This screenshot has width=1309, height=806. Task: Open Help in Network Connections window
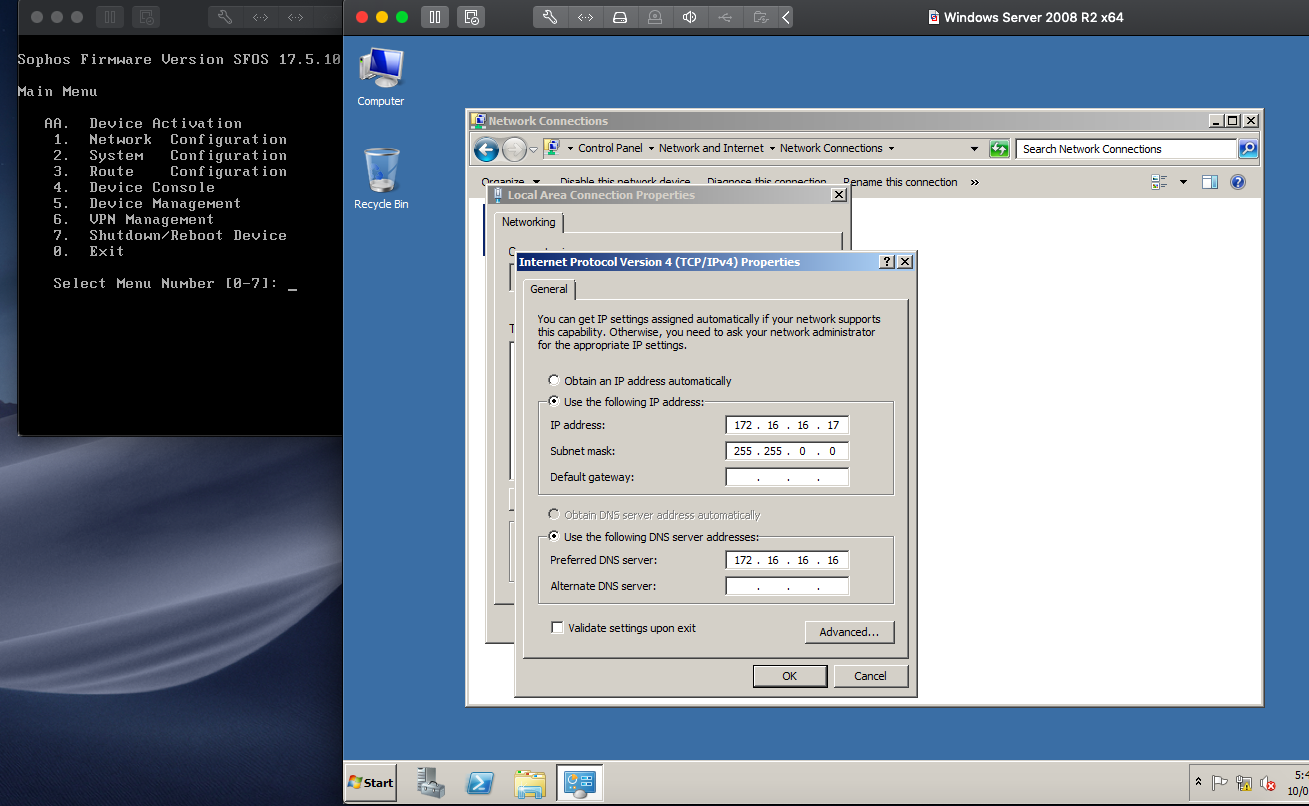[1238, 182]
